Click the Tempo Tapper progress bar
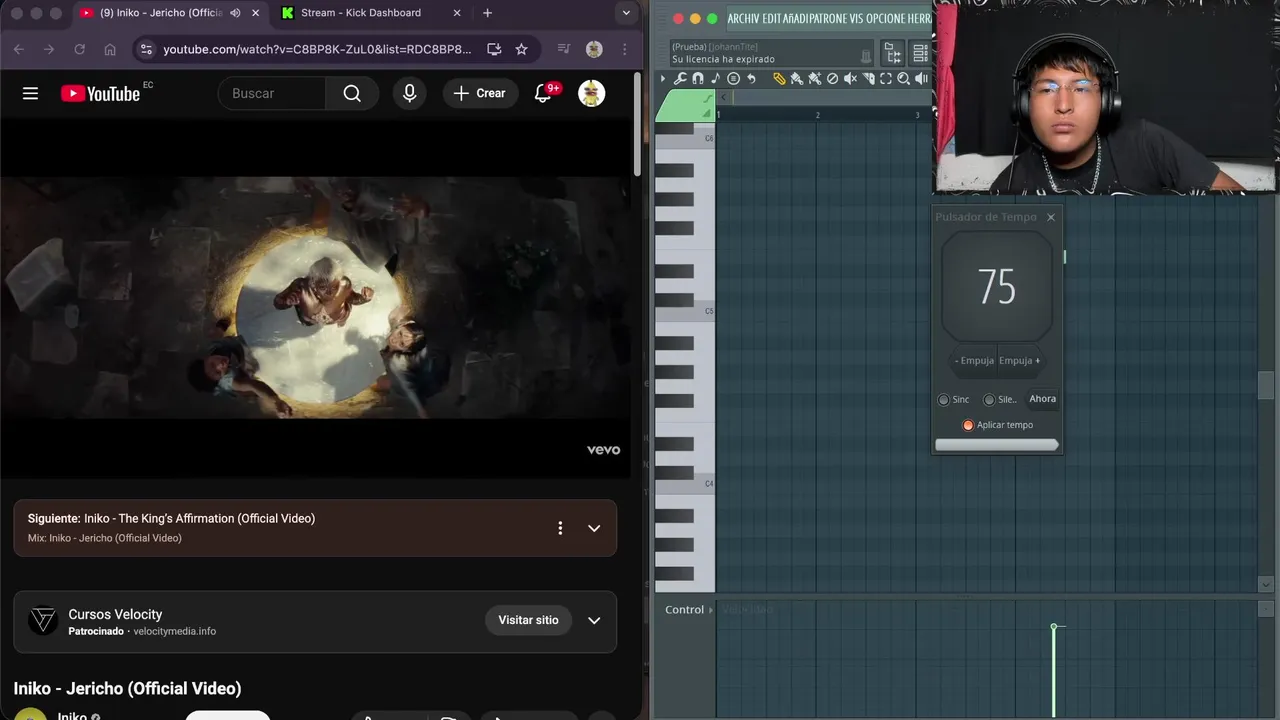 tap(997, 445)
